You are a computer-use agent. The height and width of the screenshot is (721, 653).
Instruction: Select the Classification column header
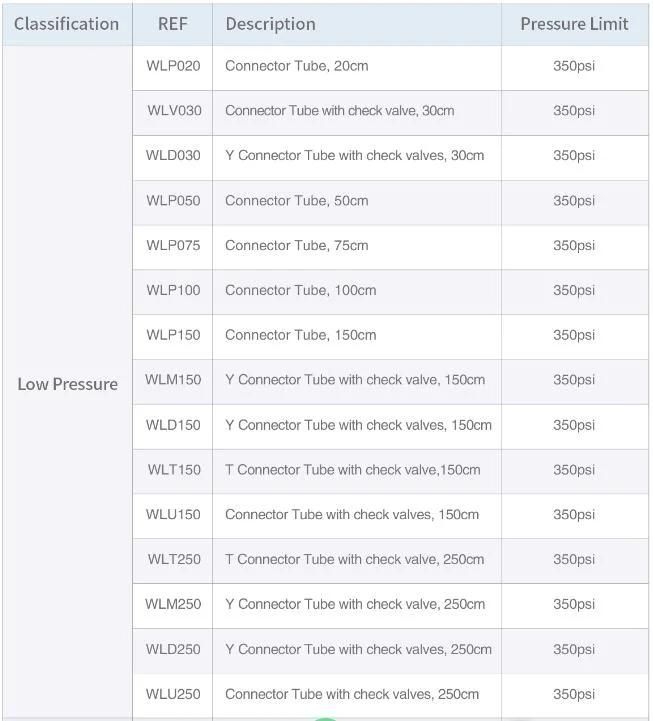click(67, 24)
